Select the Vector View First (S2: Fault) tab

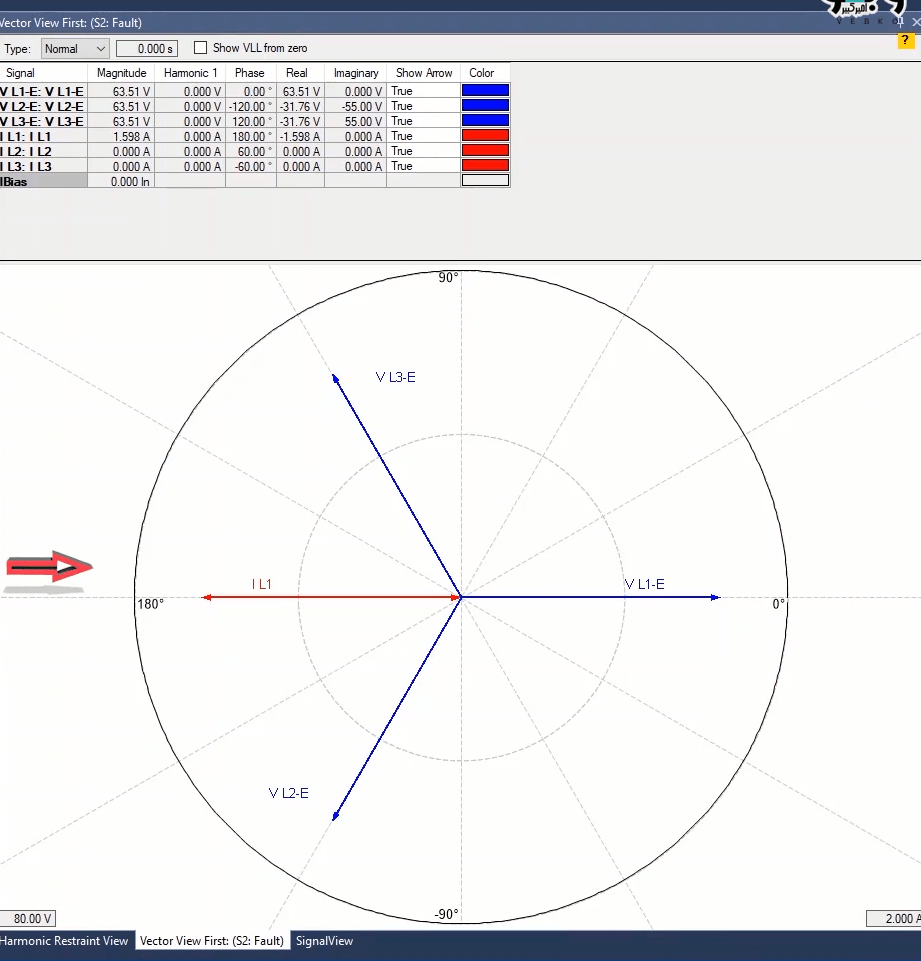[x=212, y=941]
